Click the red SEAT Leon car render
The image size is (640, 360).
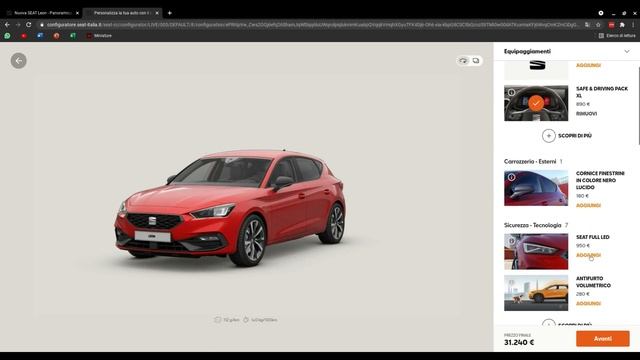[x=230, y=208]
